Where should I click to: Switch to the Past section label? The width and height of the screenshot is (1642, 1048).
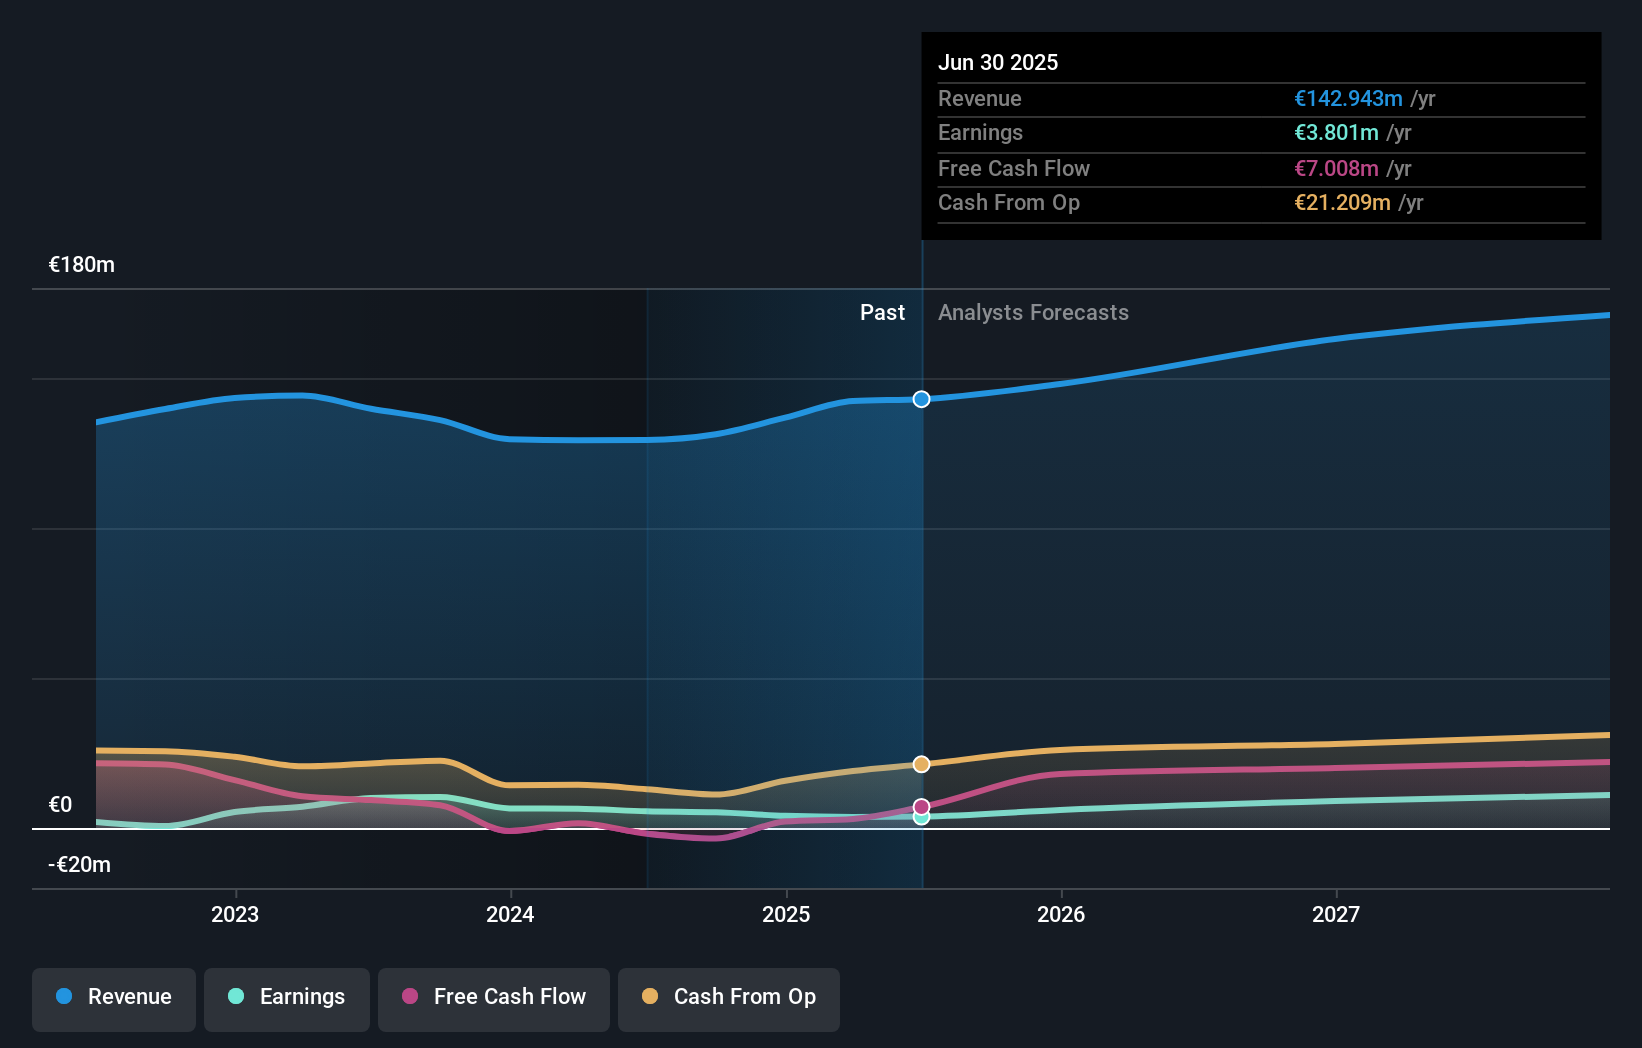[x=882, y=312]
